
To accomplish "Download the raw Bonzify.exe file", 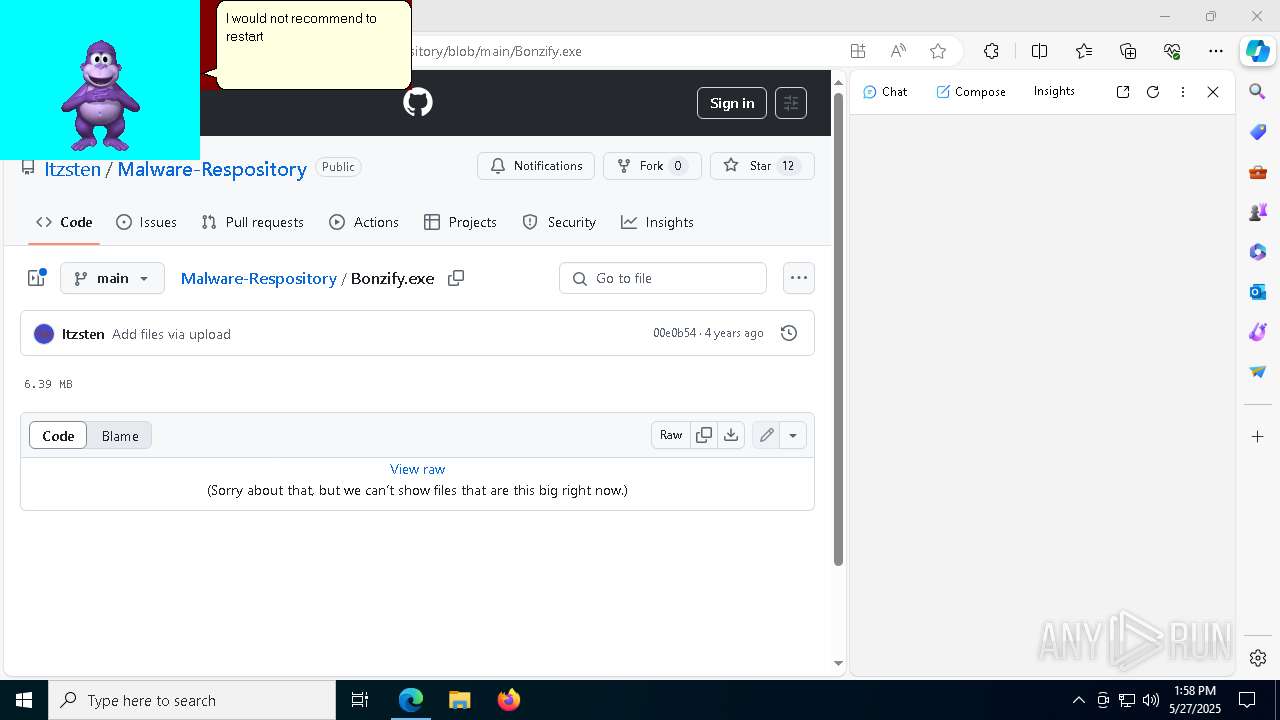I will [x=731, y=435].
